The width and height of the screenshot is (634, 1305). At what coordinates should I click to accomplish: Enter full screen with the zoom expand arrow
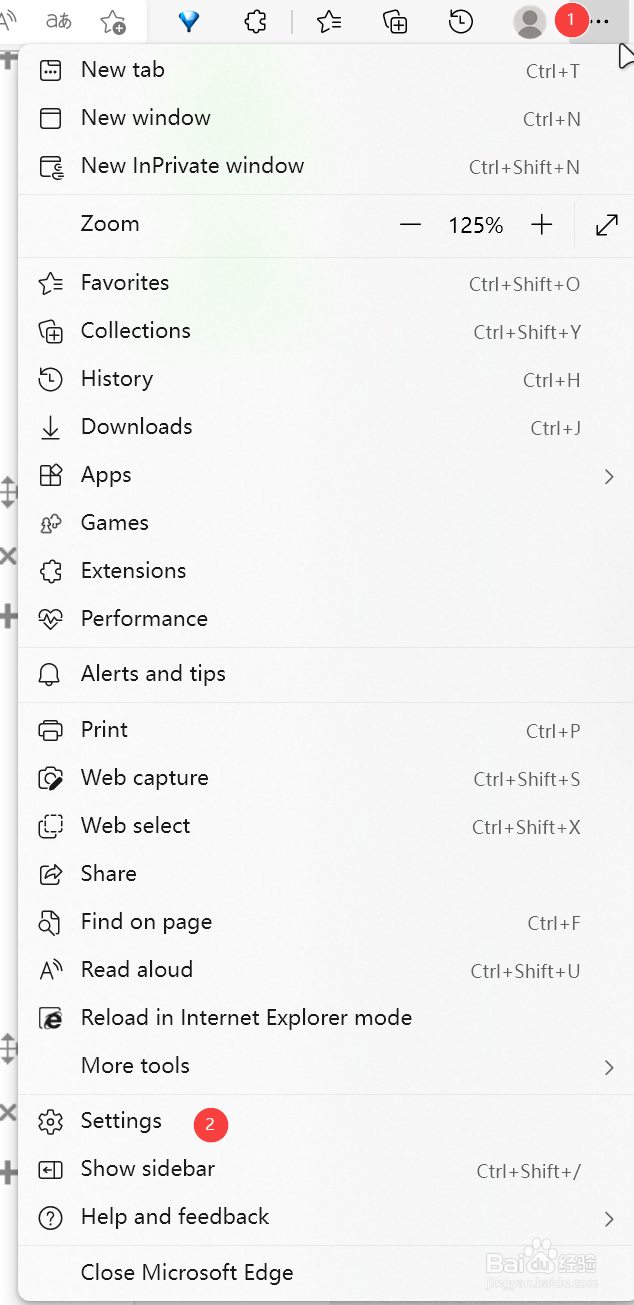(606, 225)
